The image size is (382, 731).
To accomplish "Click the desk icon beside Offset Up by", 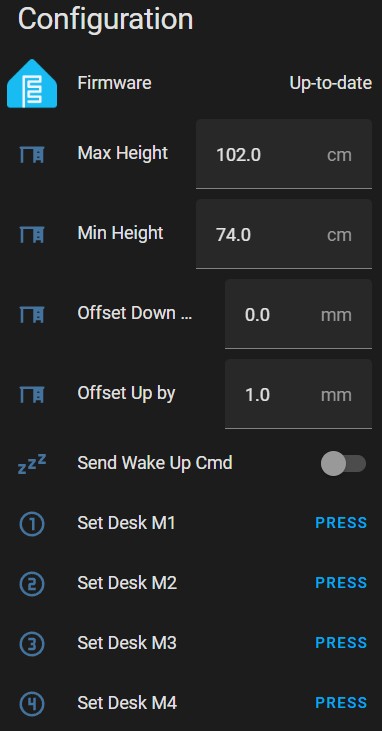I will pyautogui.click(x=32, y=394).
